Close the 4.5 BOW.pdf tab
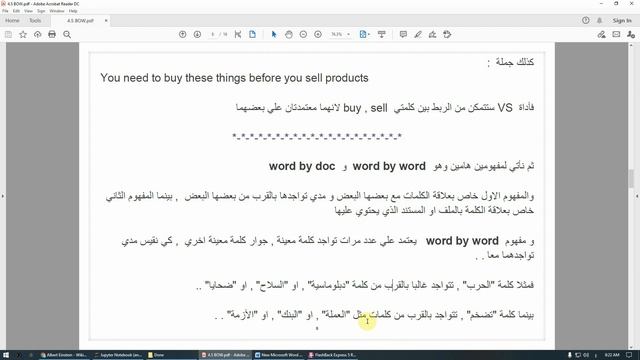The width and height of the screenshot is (640, 360). point(106,20)
